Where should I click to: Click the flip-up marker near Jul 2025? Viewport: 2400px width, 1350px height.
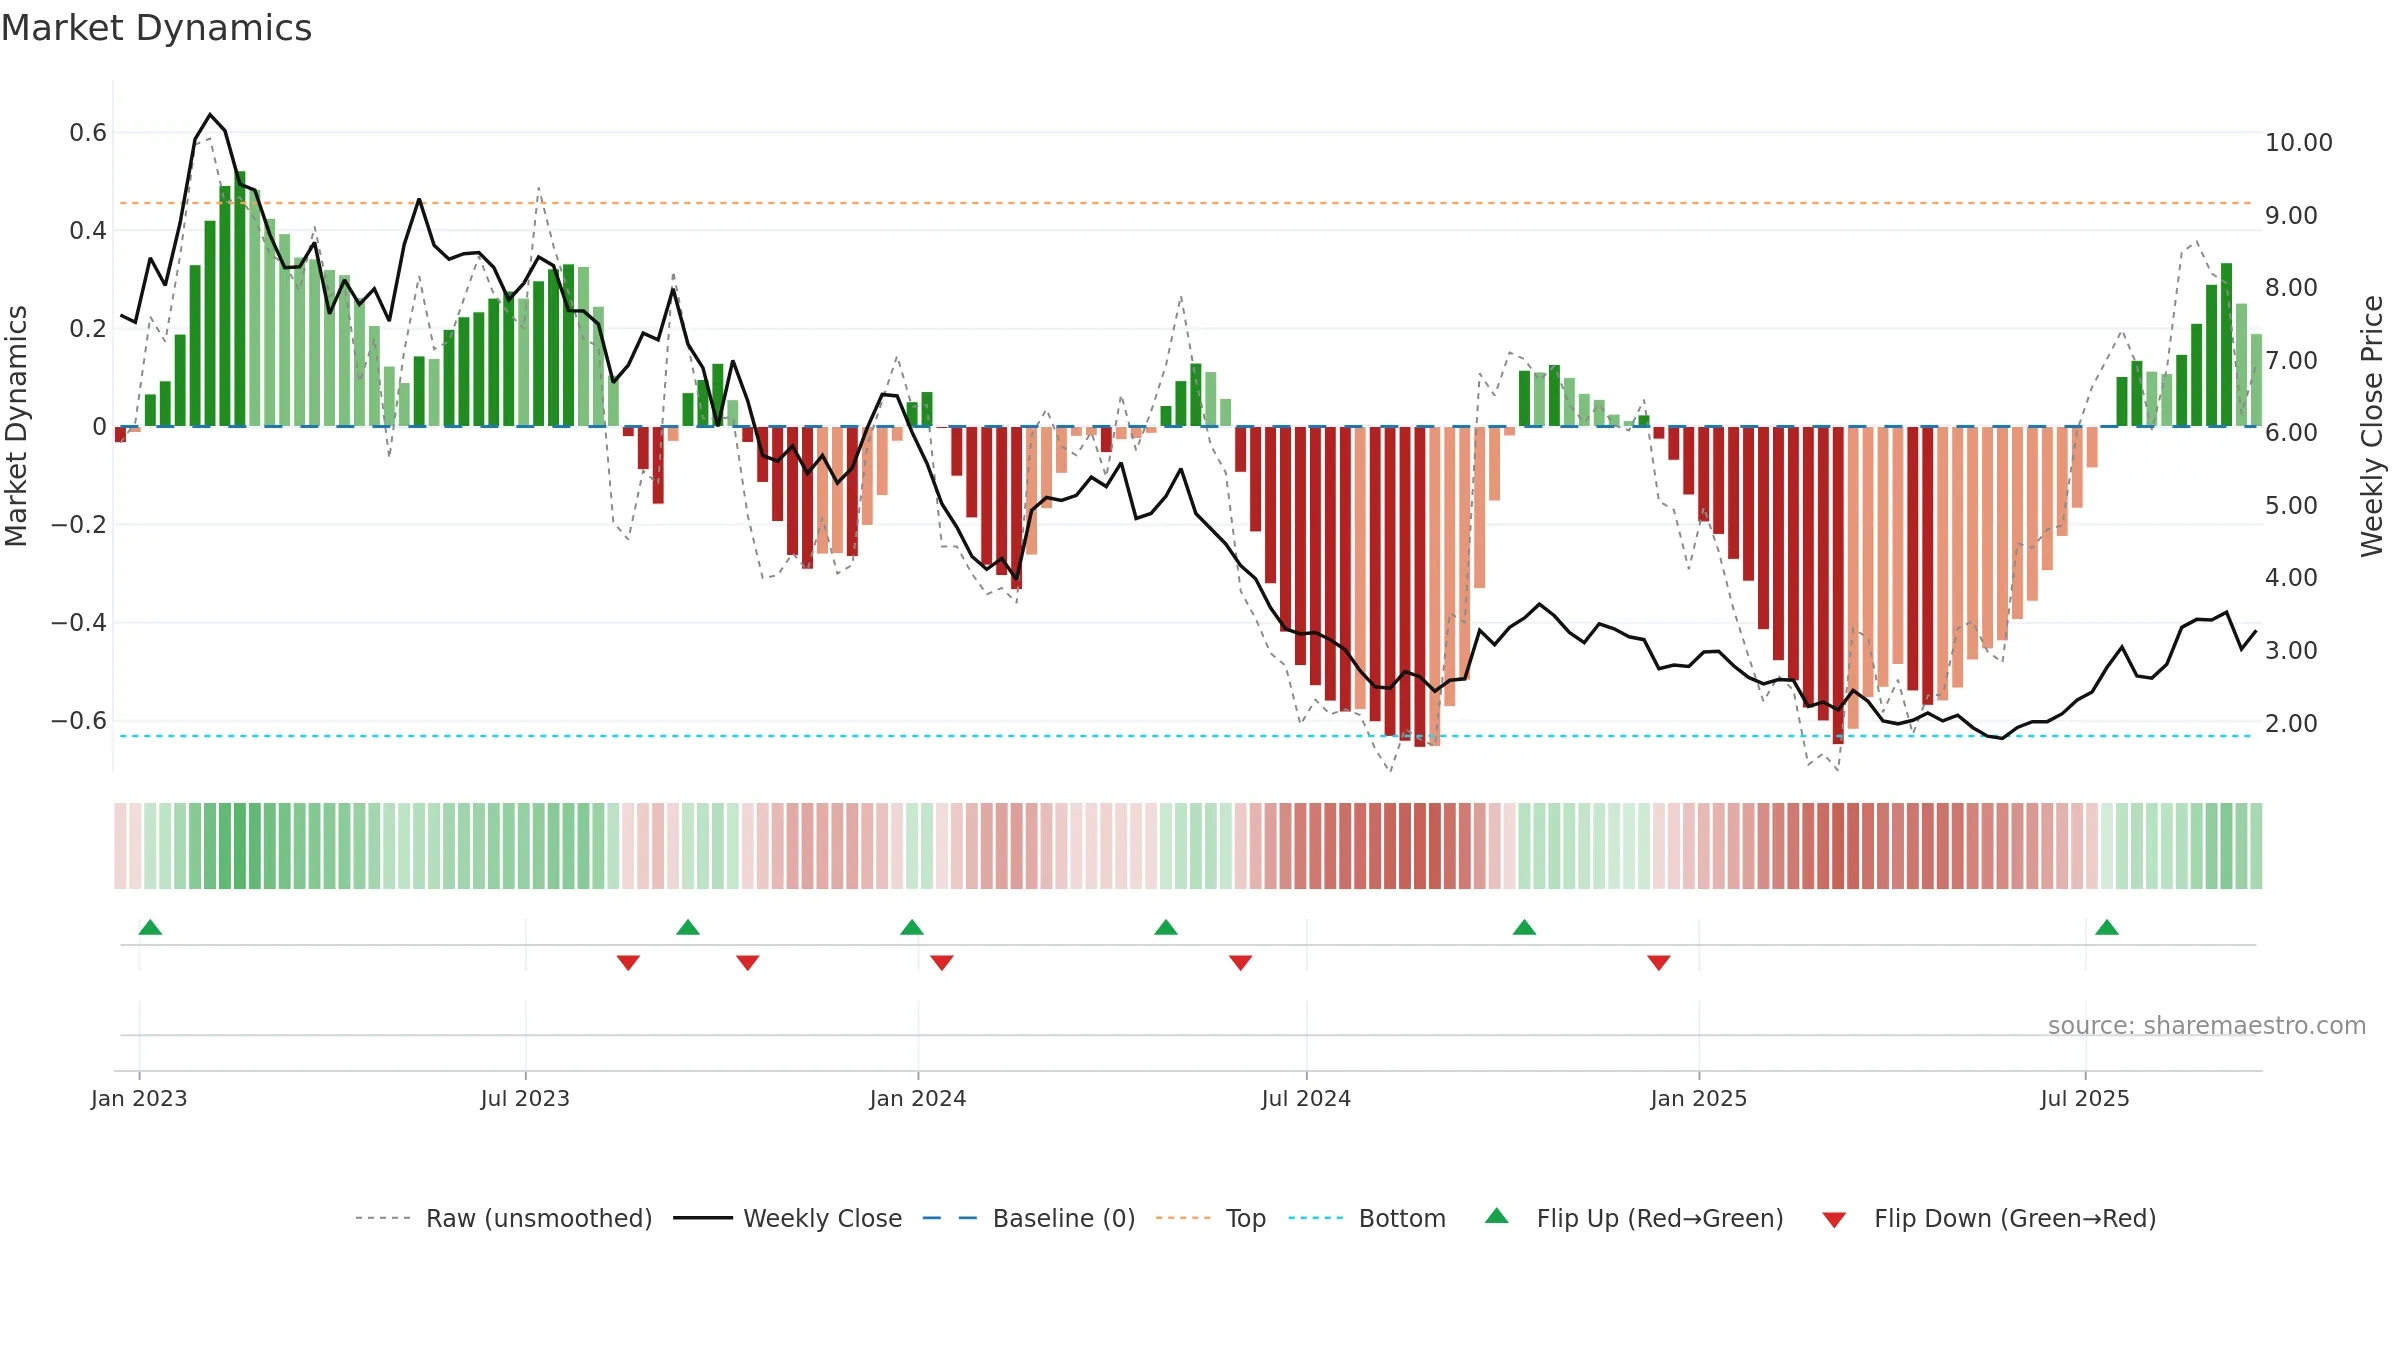[x=2107, y=927]
